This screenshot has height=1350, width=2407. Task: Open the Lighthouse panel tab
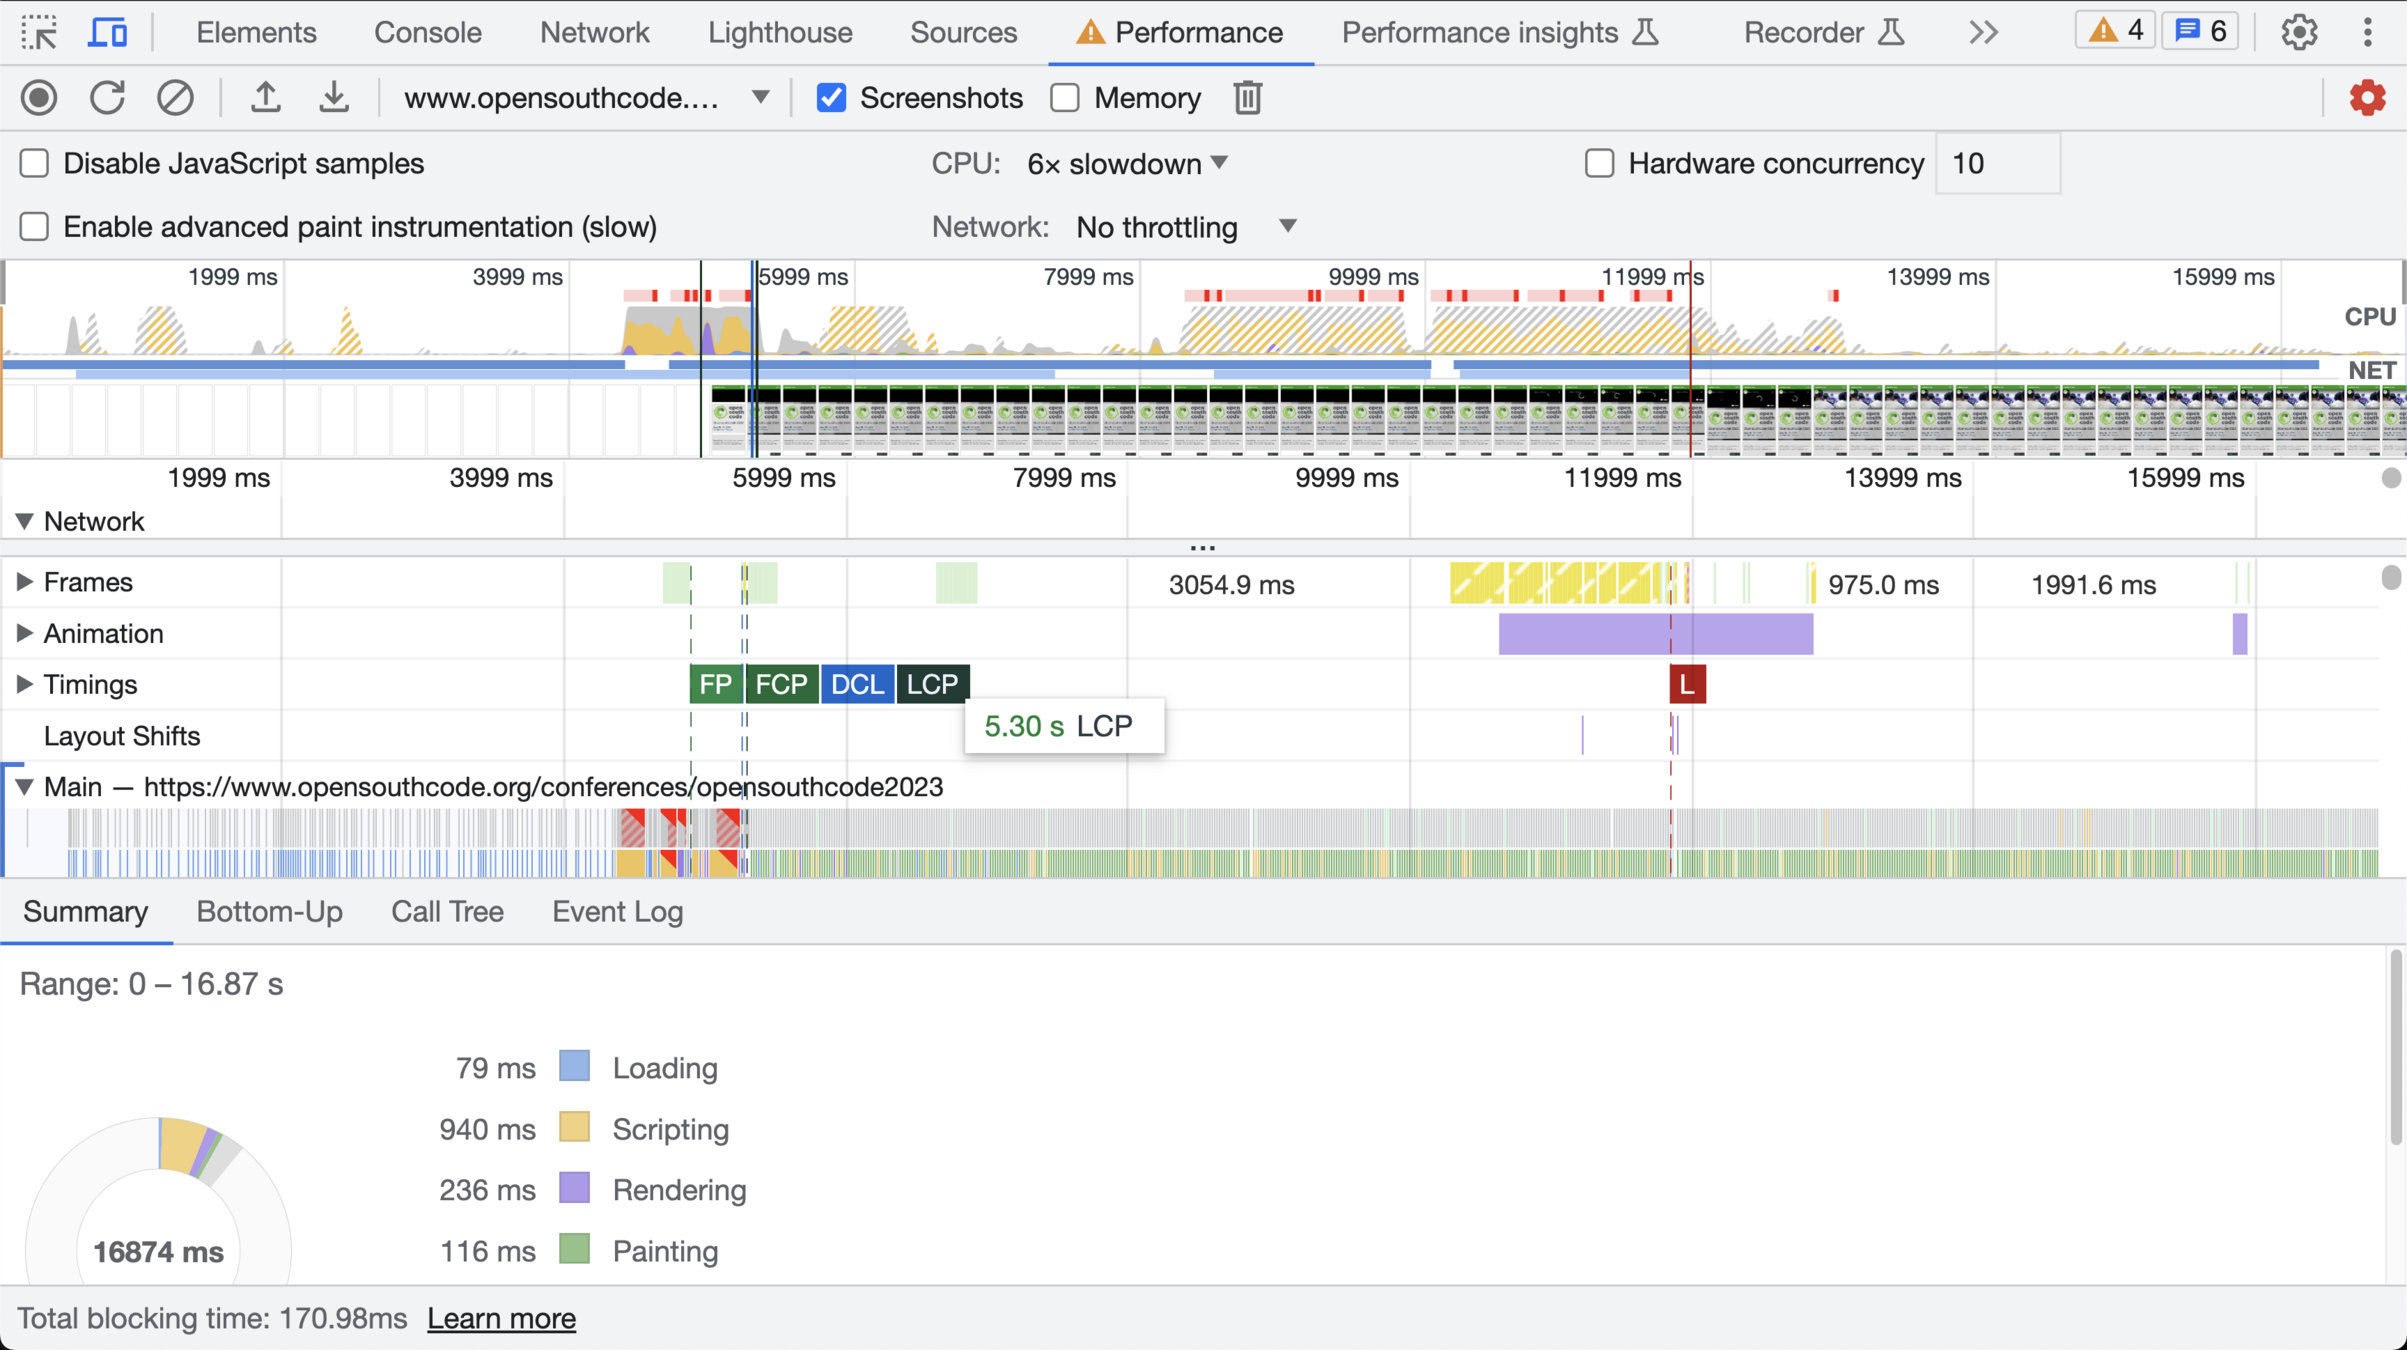coord(779,32)
